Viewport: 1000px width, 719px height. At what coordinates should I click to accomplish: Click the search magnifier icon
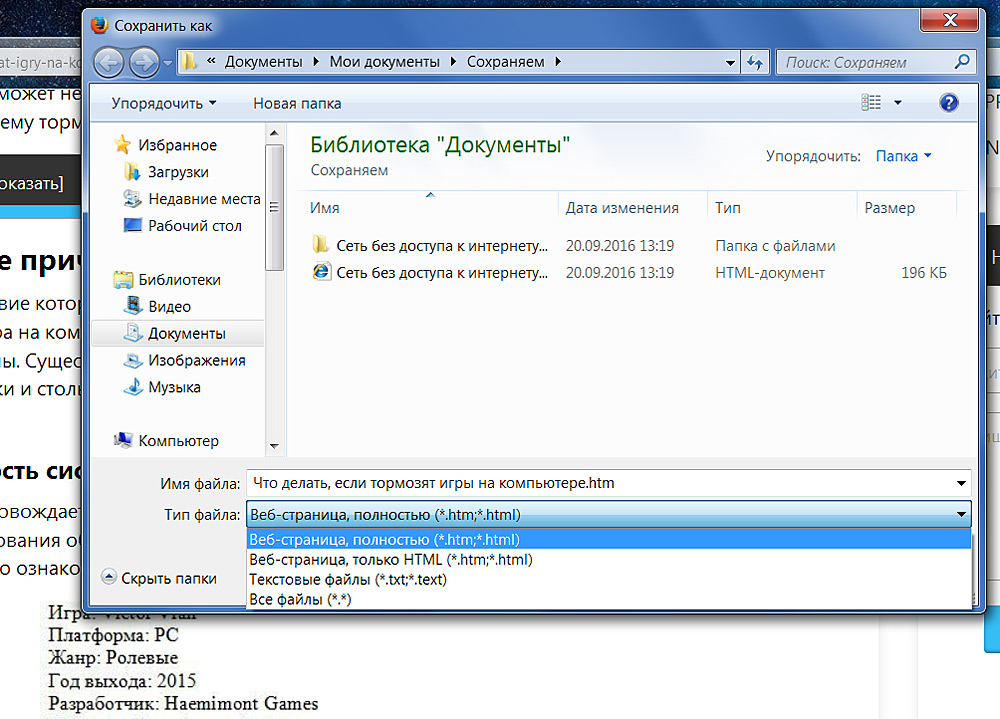(x=961, y=62)
